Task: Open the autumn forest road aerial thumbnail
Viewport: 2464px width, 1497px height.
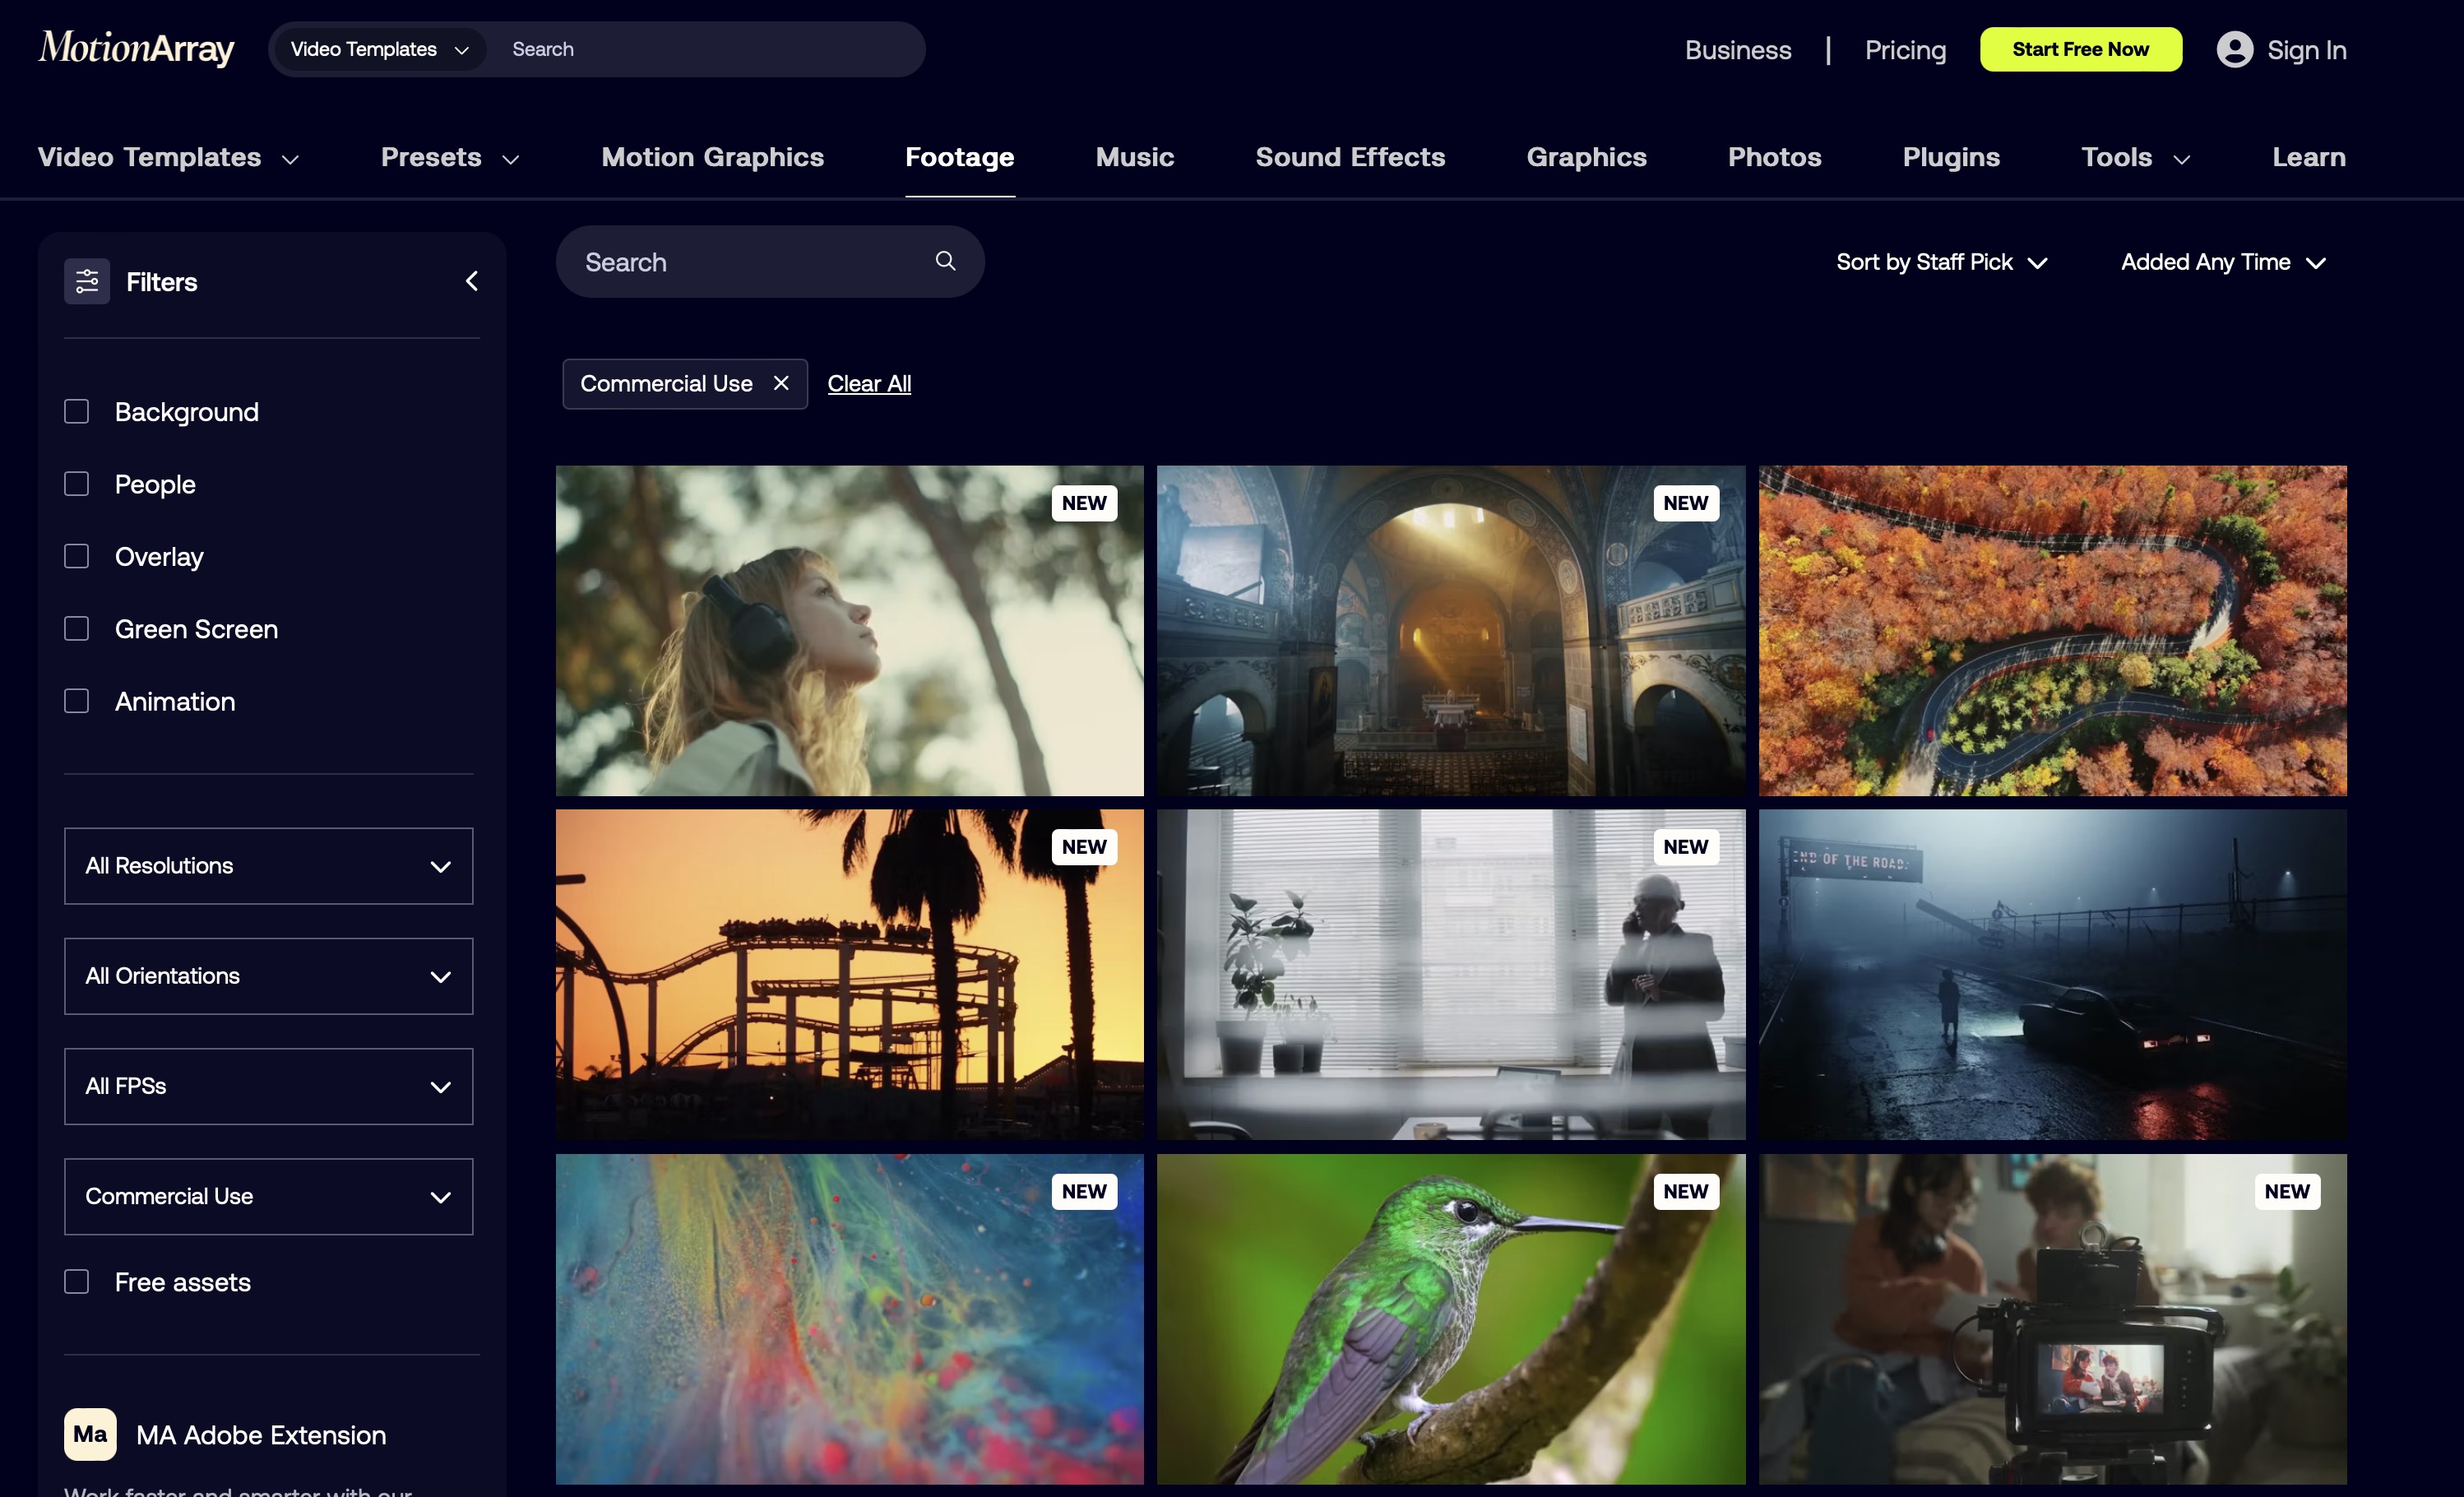Action: click(x=2052, y=630)
